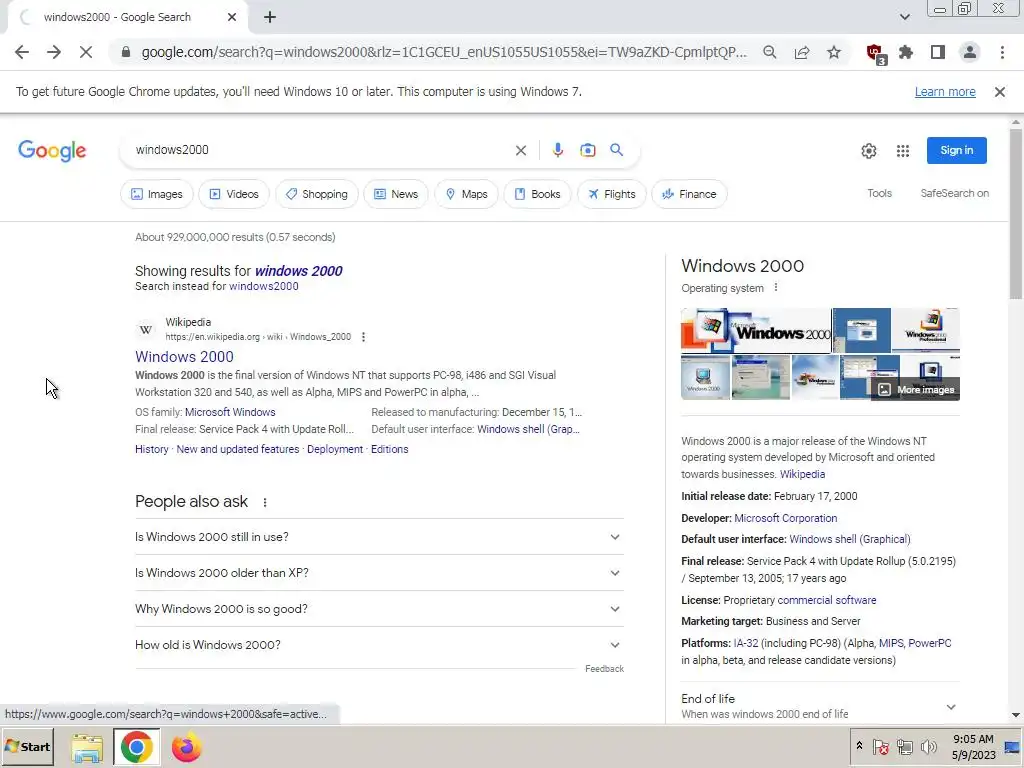Open options for the Wikipedia result

tap(363, 337)
